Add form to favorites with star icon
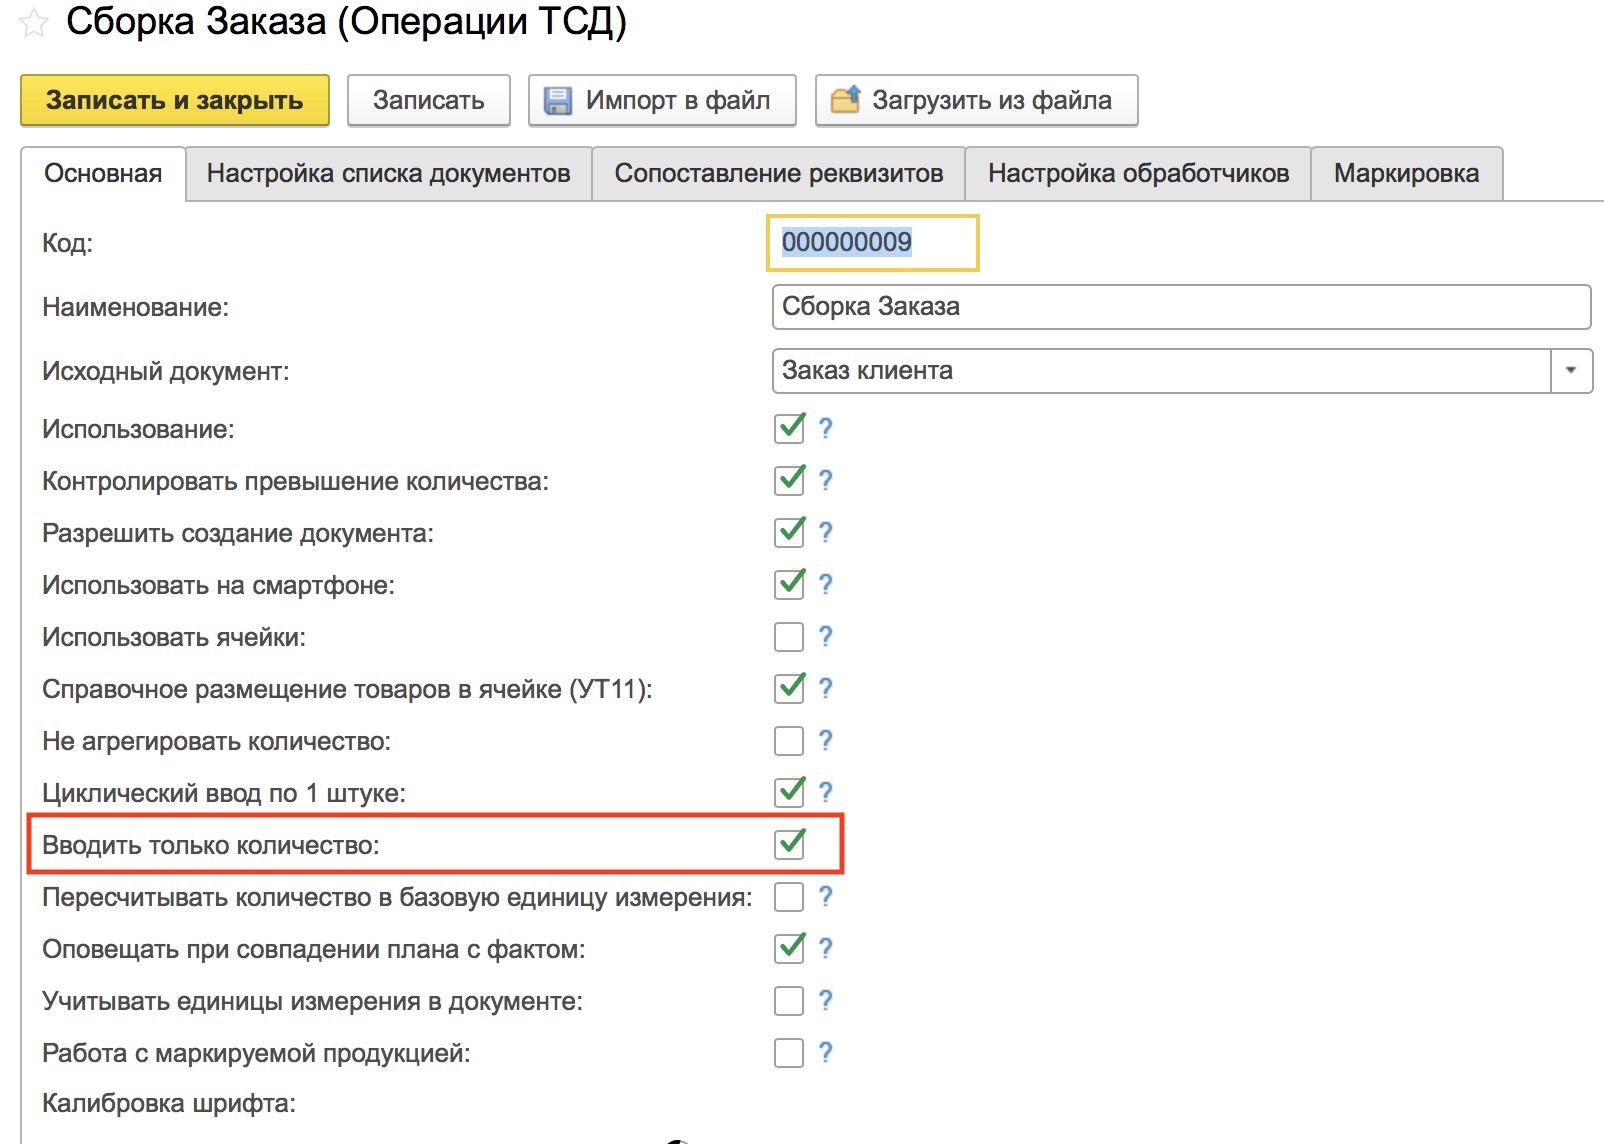Screen dimensions: 1604x1144 pyautogui.click(x=34, y=23)
